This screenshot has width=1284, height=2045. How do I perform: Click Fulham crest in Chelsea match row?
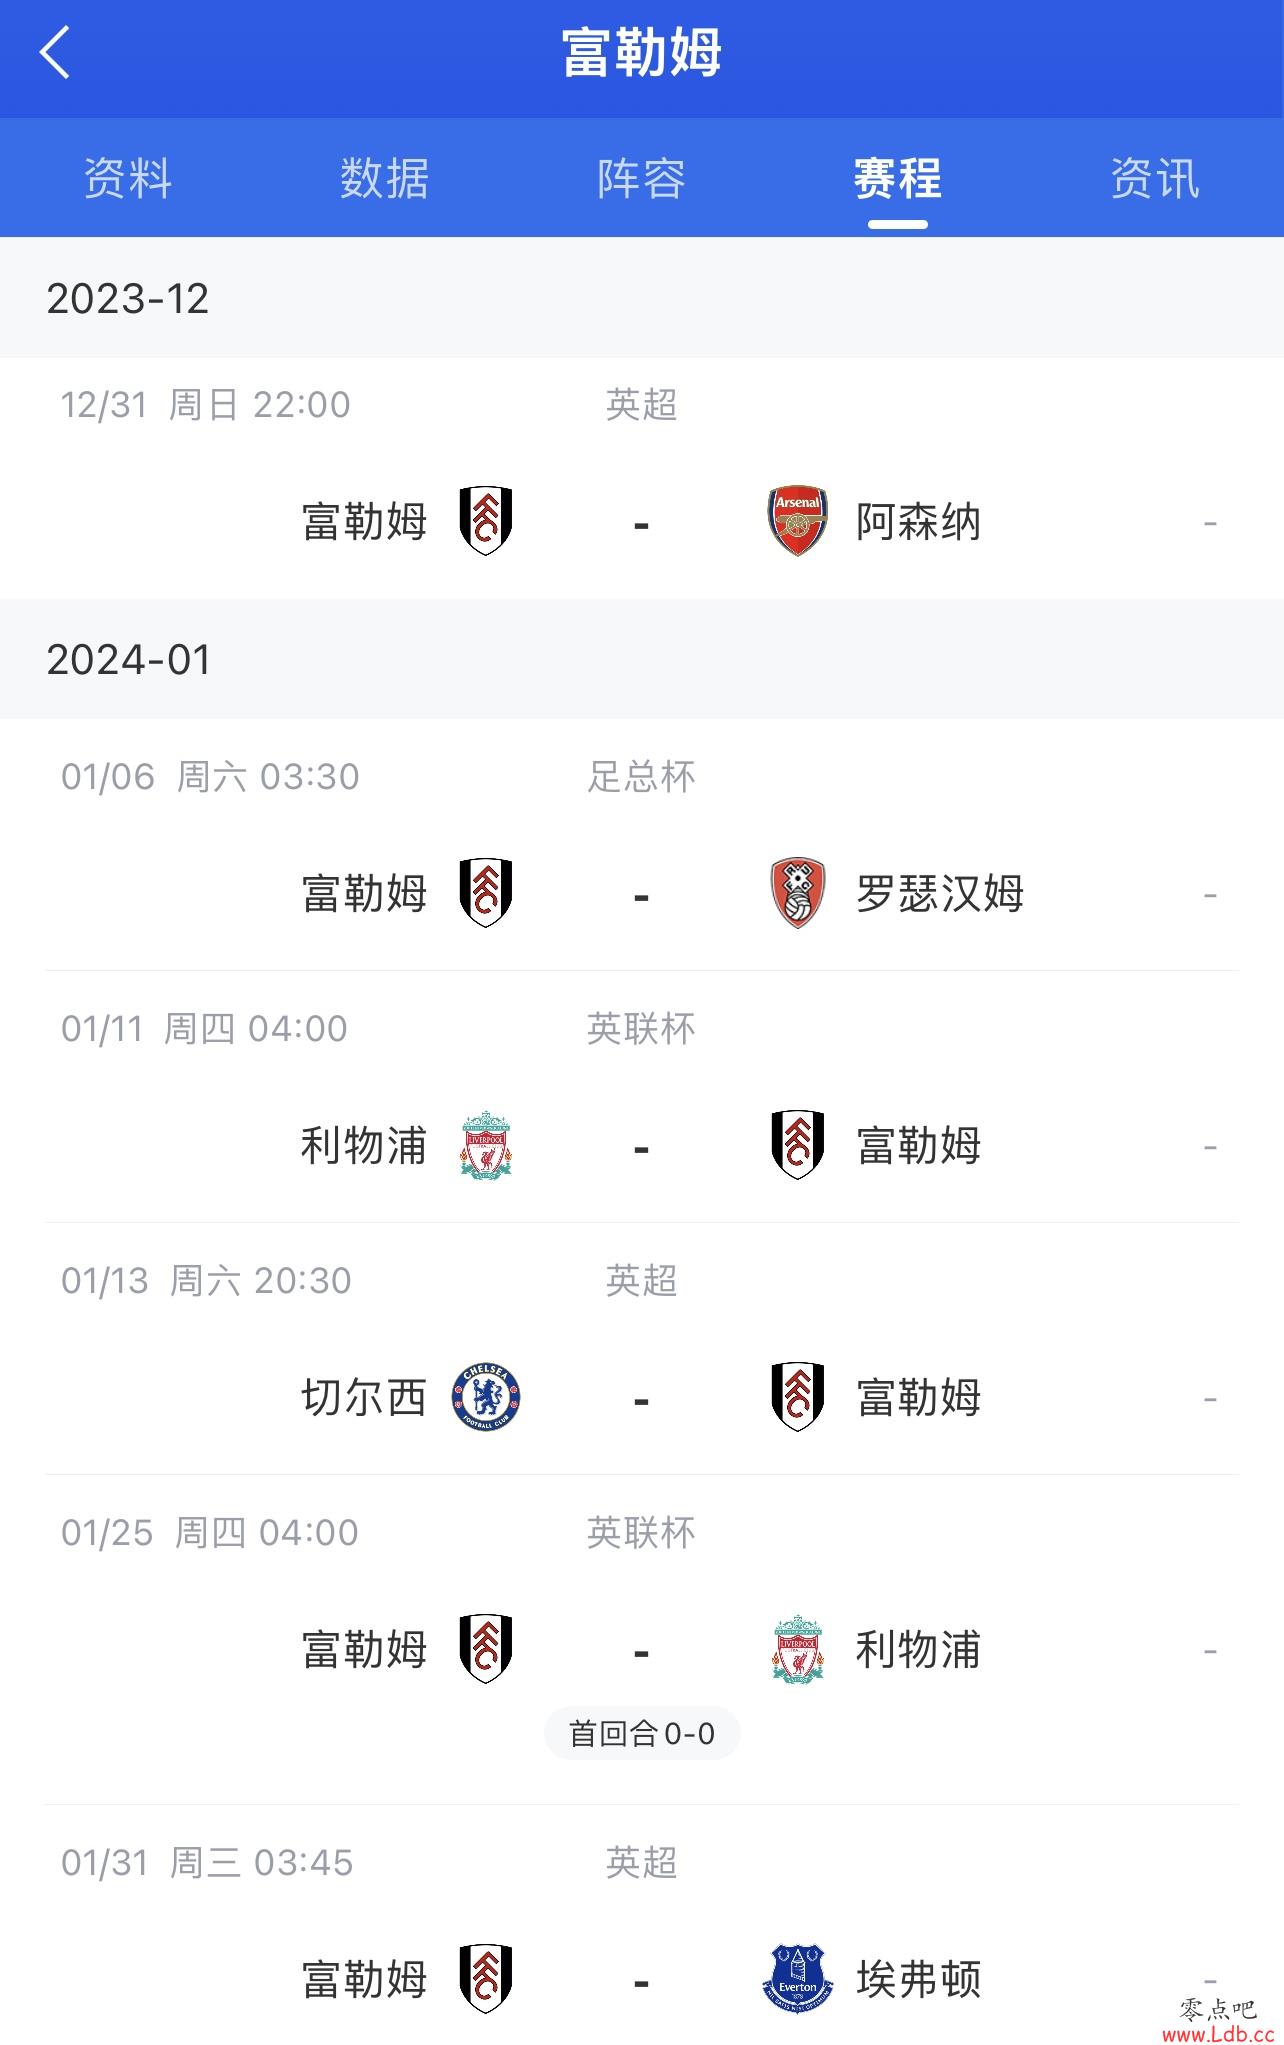point(797,1397)
